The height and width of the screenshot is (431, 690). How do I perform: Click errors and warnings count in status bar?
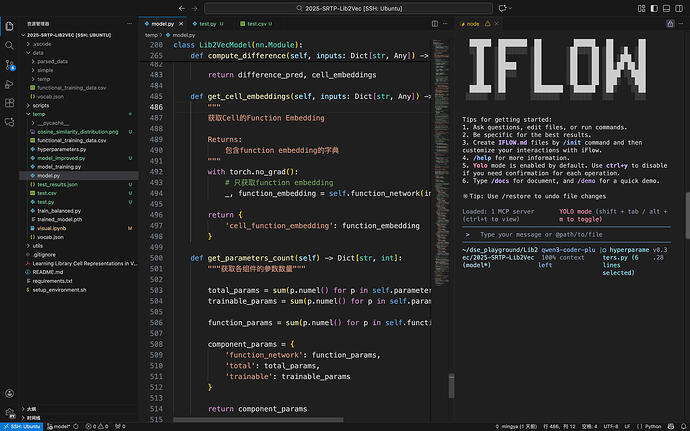click(x=97, y=426)
